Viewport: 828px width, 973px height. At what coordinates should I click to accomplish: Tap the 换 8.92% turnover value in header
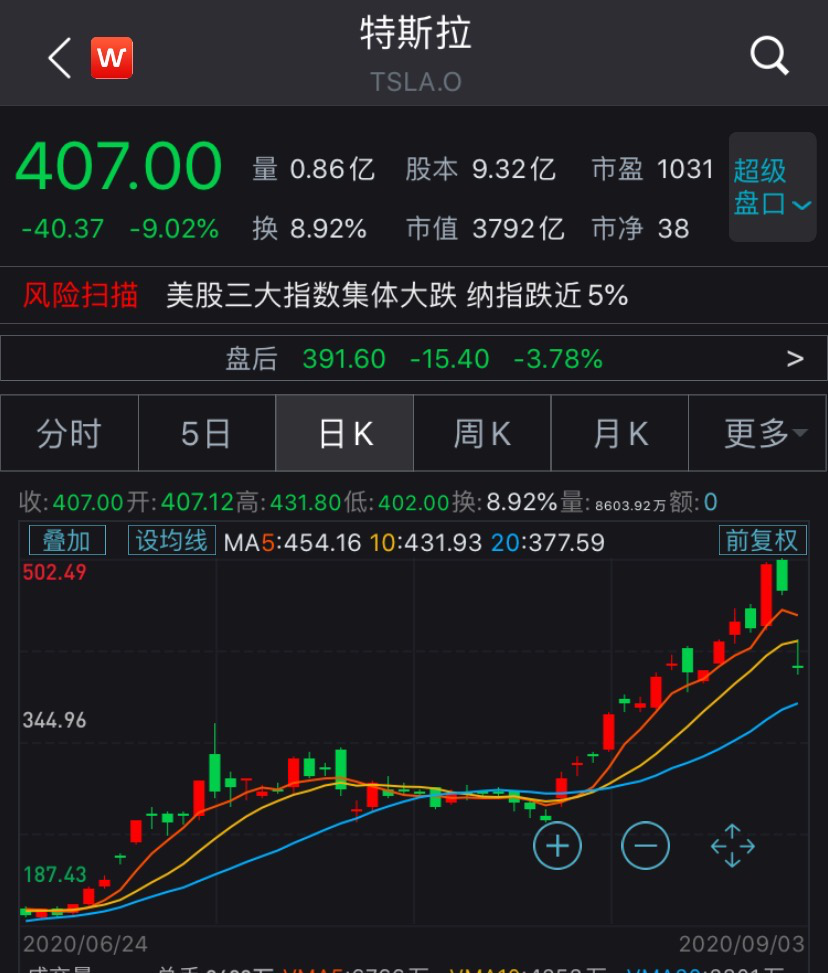(x=310, y=228)
